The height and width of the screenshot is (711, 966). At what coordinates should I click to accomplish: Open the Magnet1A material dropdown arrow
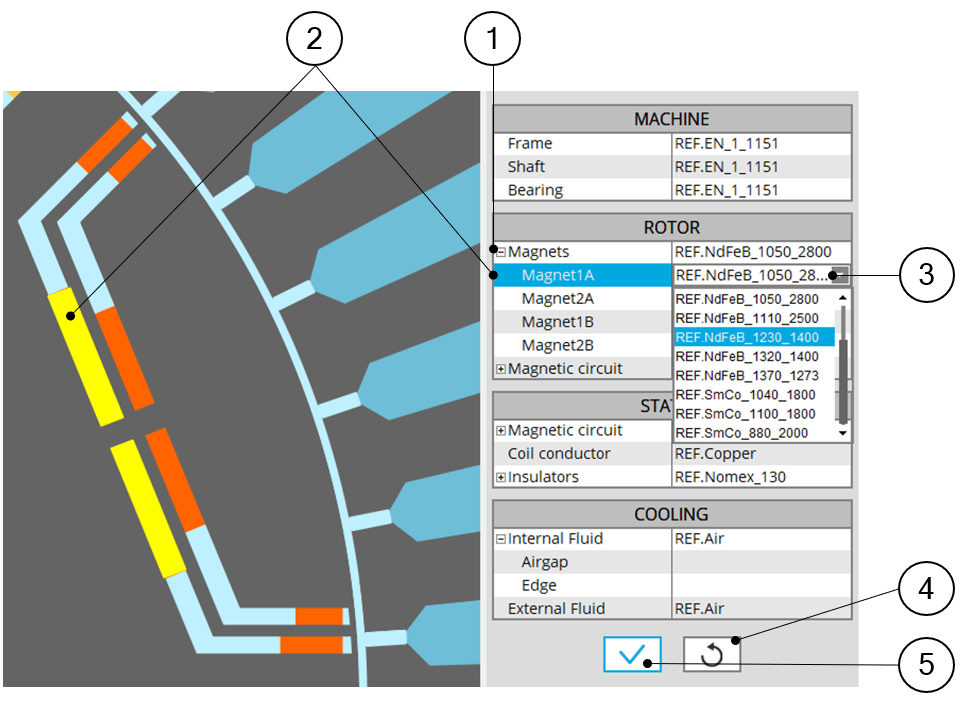click(841, 276)
